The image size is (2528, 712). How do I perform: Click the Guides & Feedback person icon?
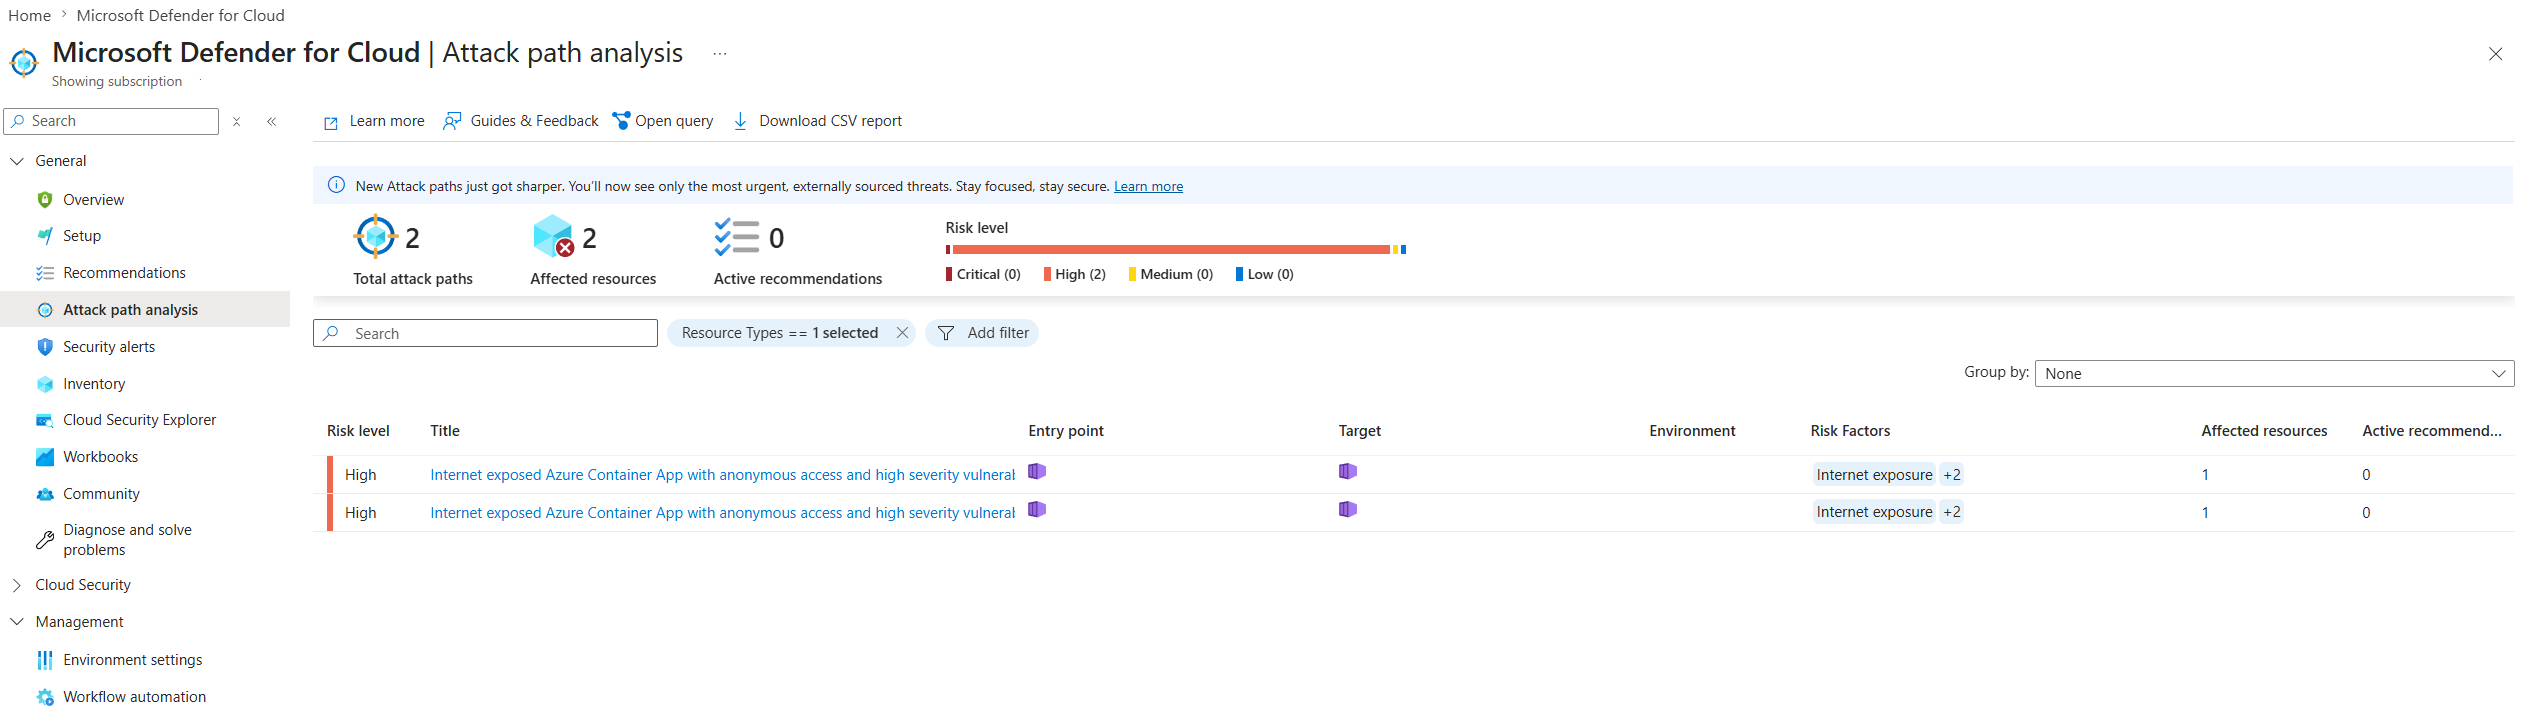[452, 121]
